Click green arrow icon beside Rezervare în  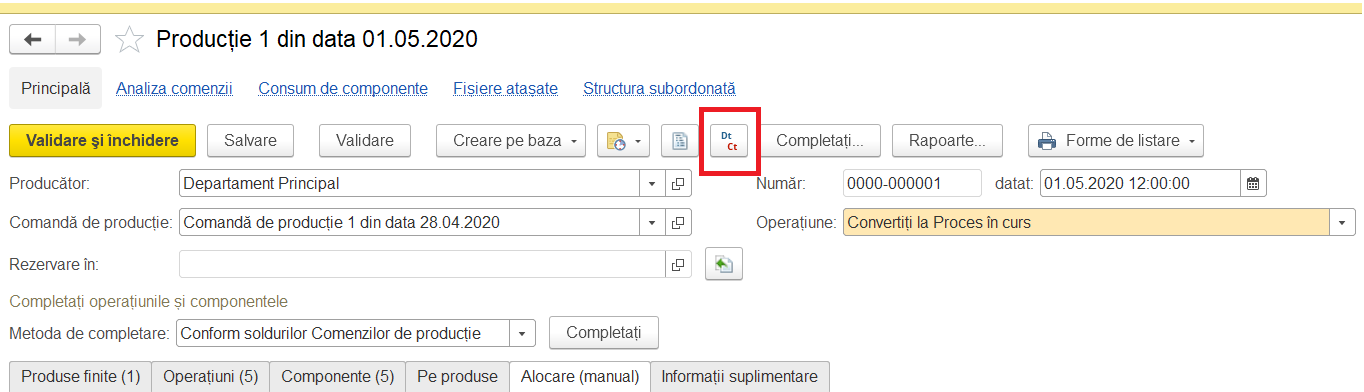click(724, 265)
